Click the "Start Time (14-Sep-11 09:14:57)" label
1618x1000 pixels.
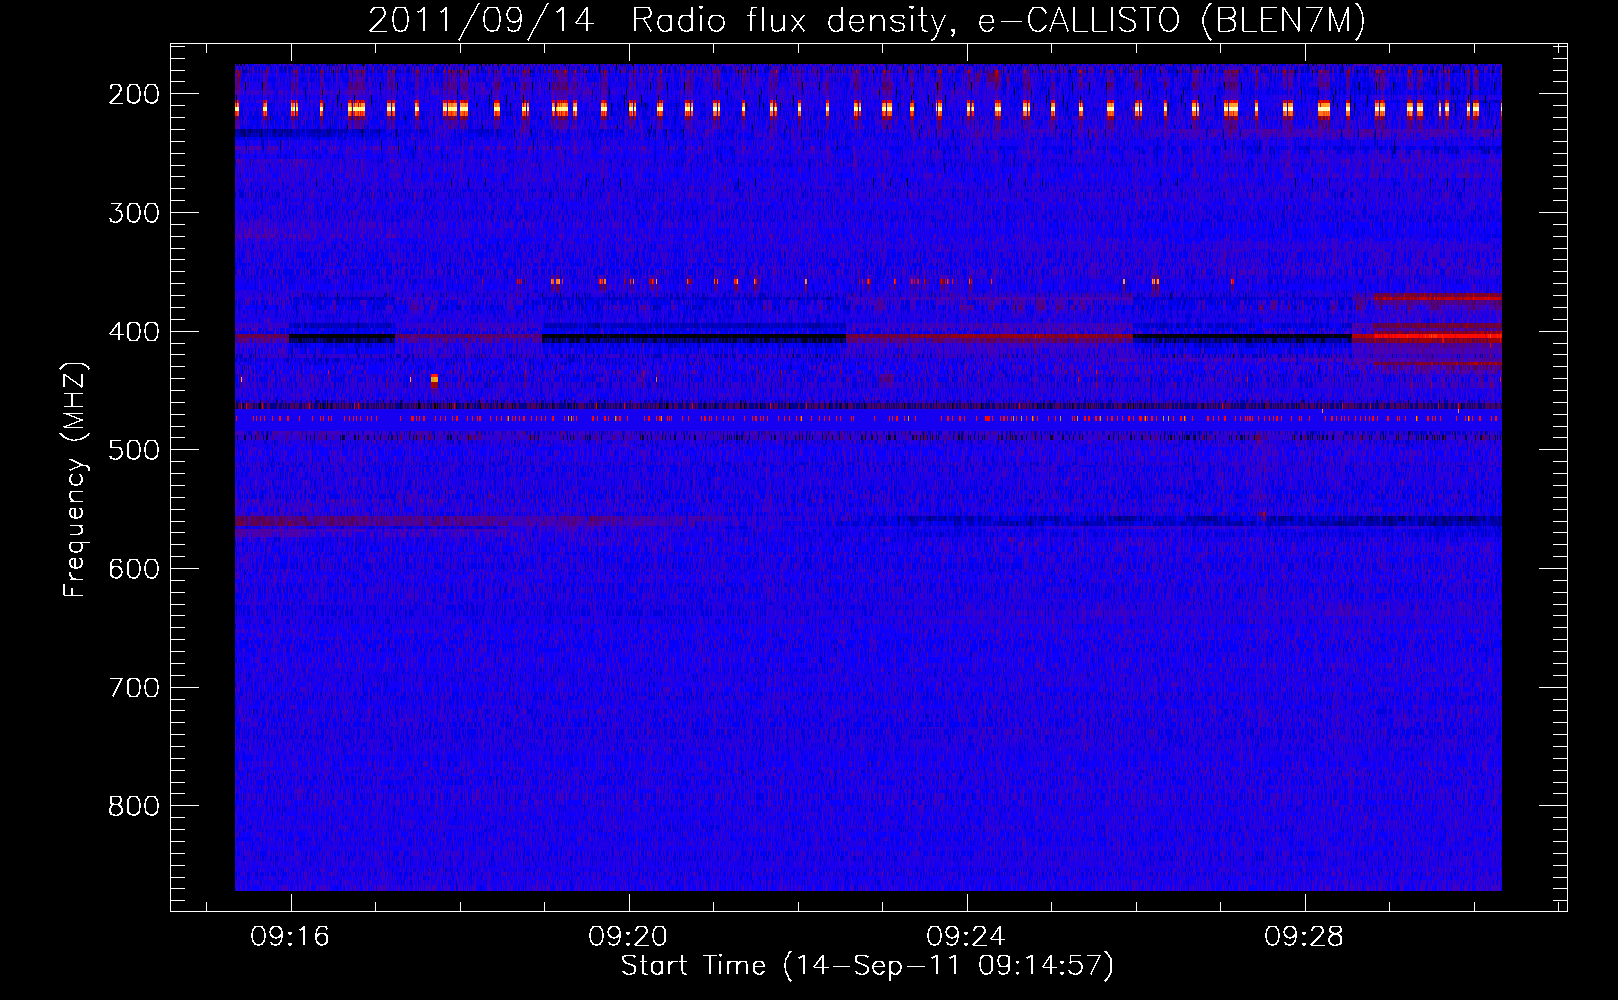(x=867, y=966)
